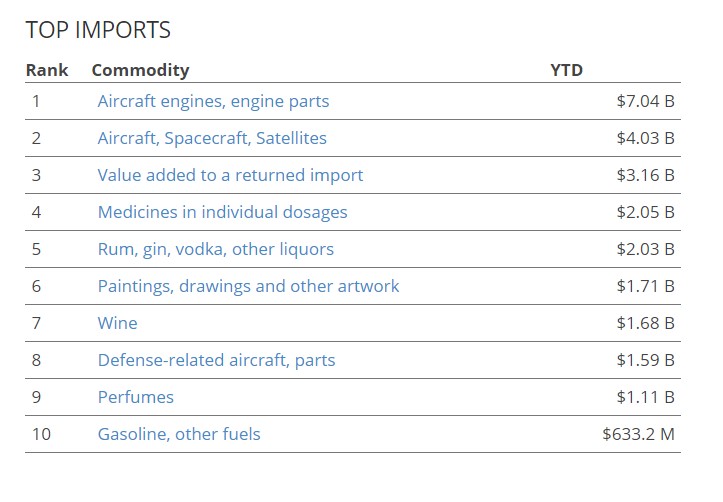
Task: Click the $7.04 B value cell
Action: 646,101
